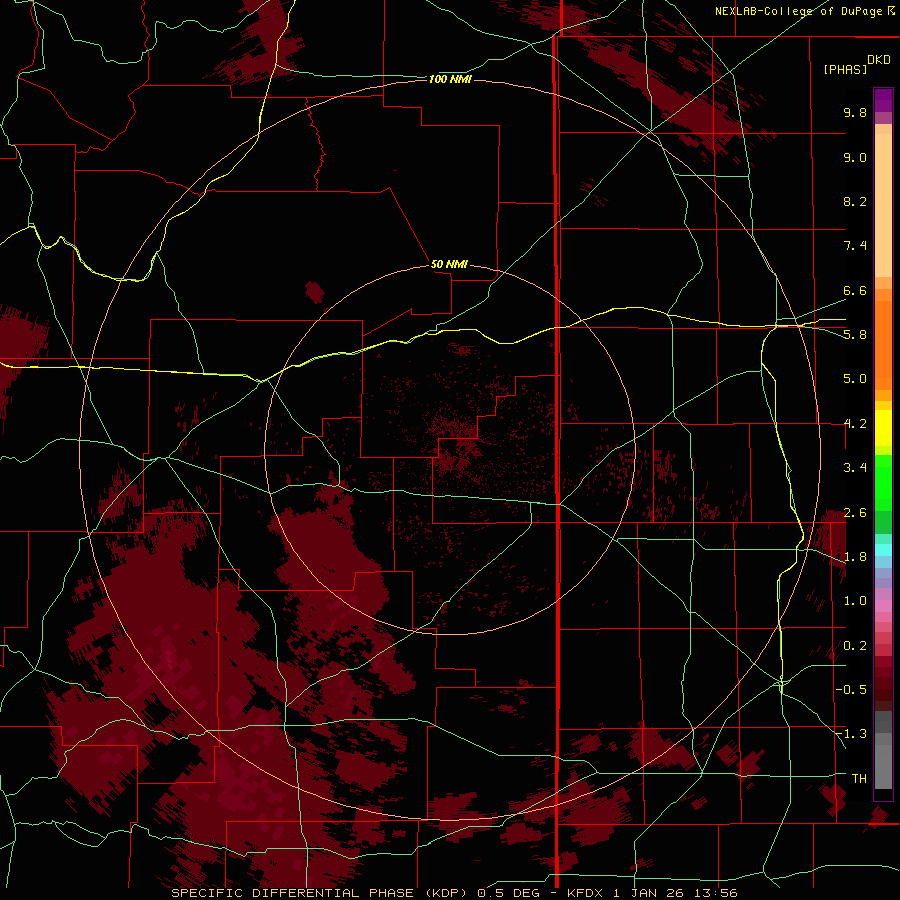Viewport: 900px width, 900px height.
Task: Click the 5.8 legend value
Action: click(855, 335)
